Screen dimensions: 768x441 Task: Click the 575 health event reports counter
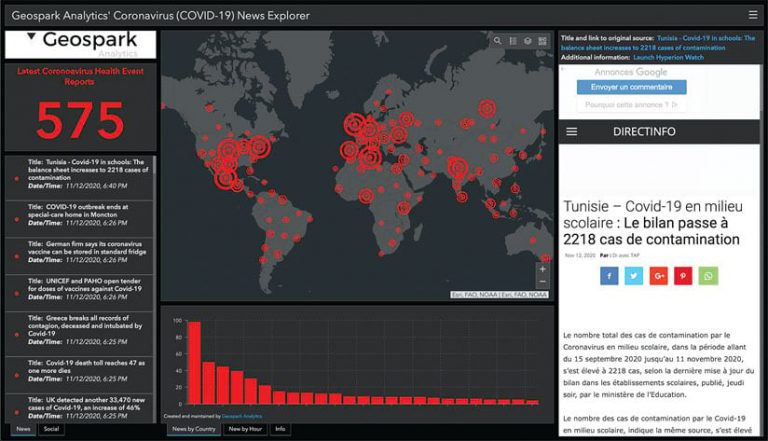80,121
